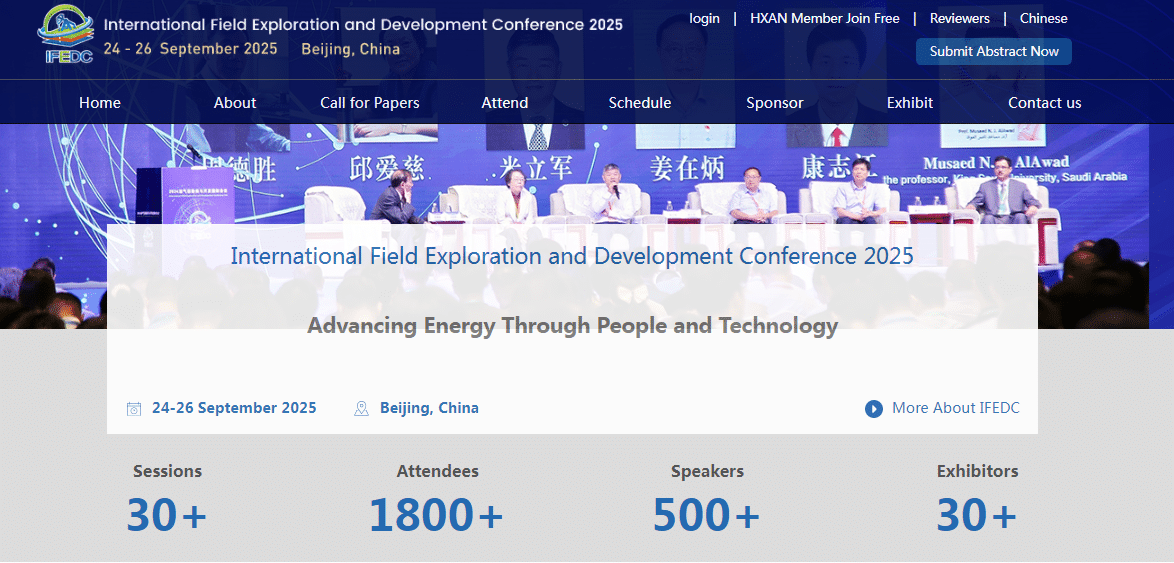Image resolution: width=1174 pixels, height=563 pixels.
Task: Click the 1800+ attendees number
Action: coord(437,515)
